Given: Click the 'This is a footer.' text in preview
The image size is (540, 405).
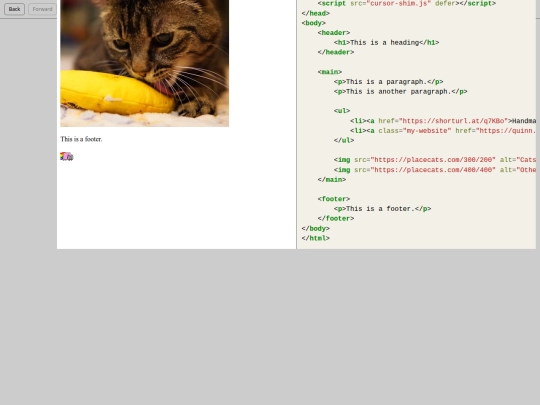Looking at the screenshot, I should coord(81,139).
